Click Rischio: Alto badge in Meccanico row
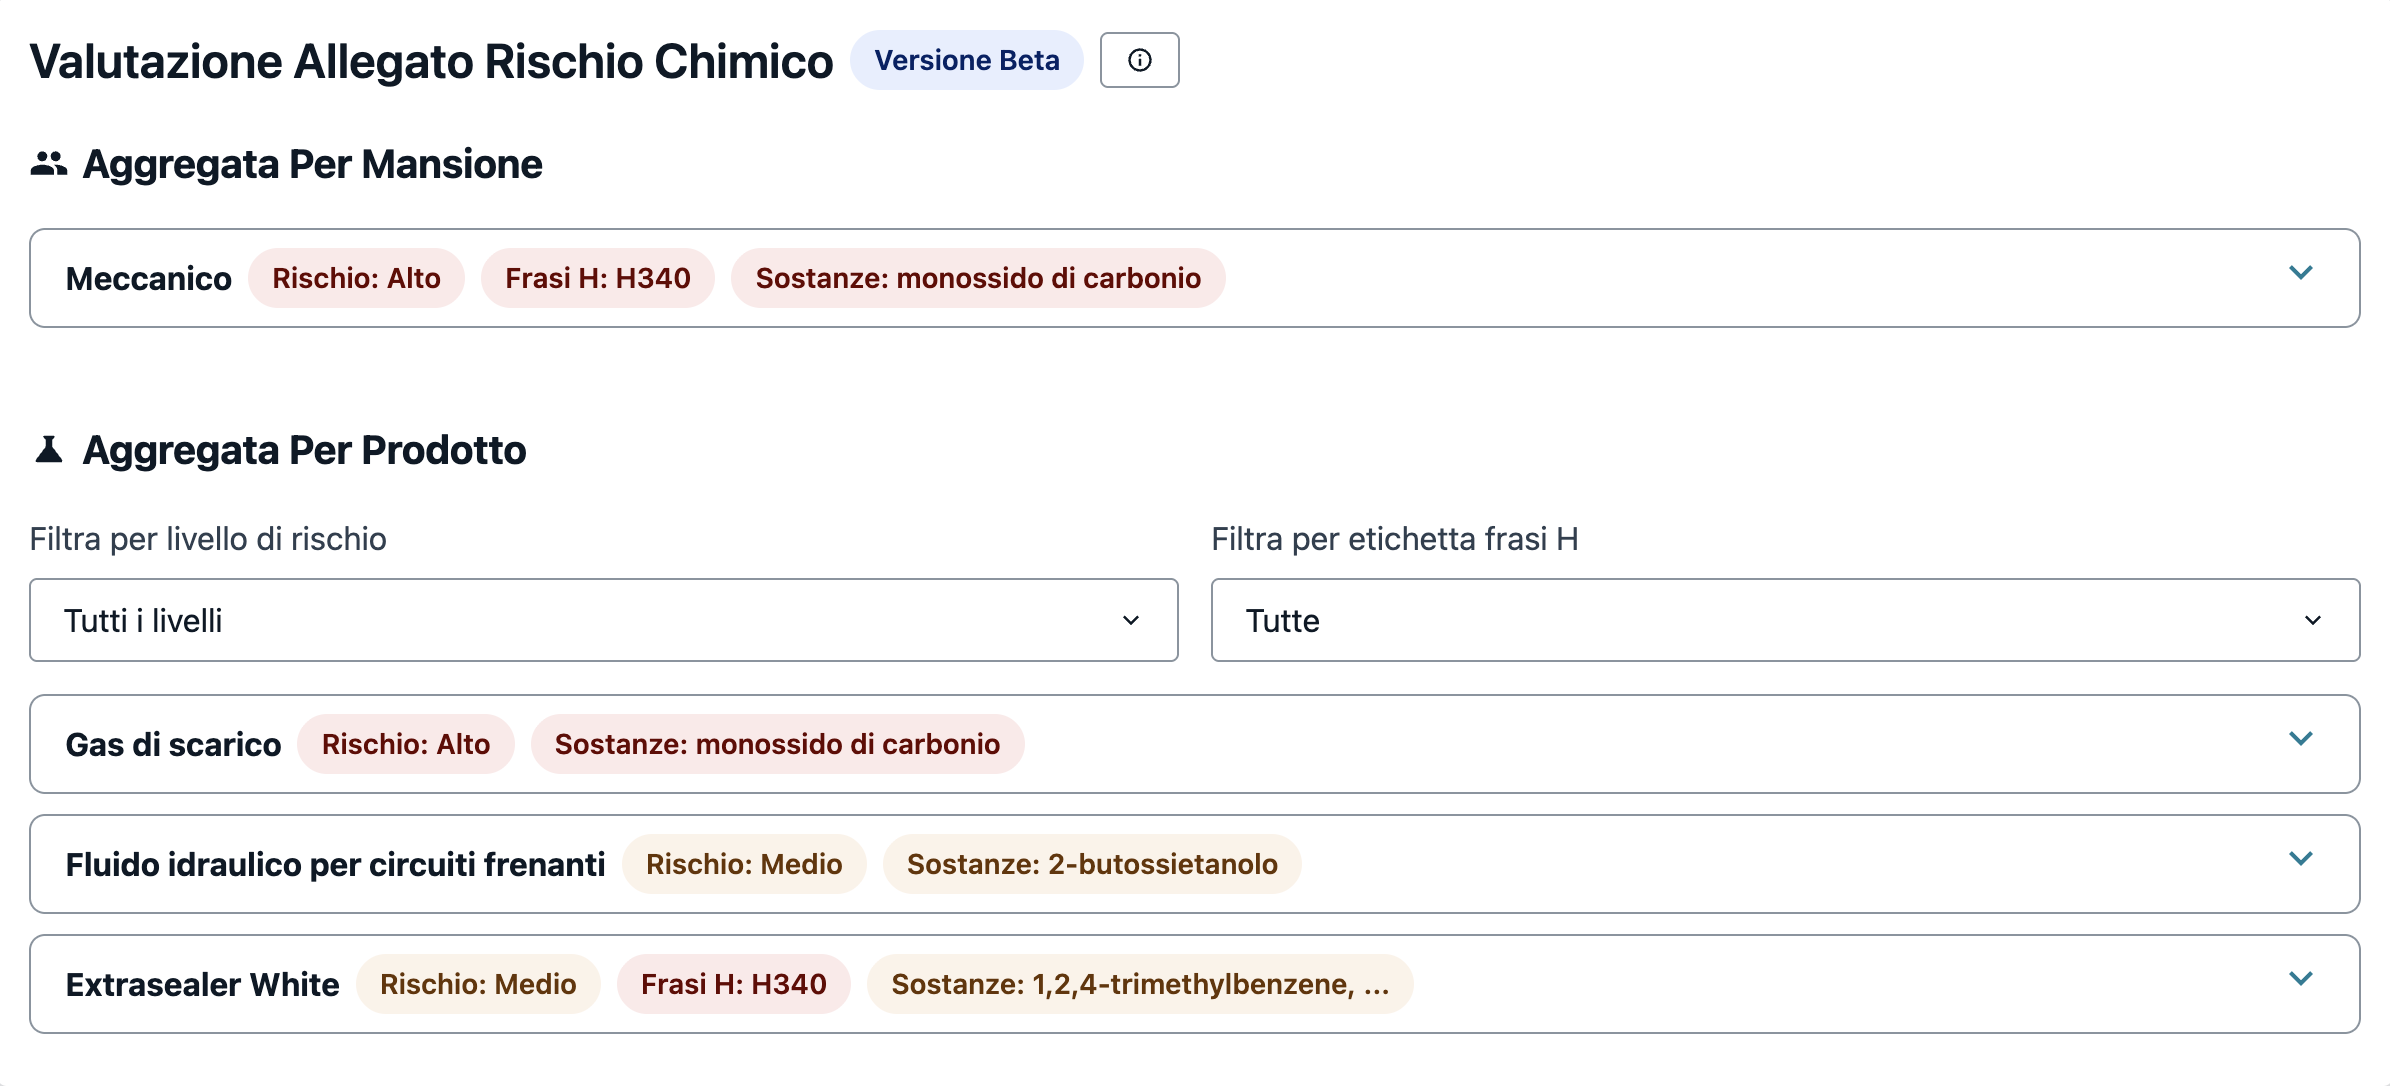 [x=356, y=278]
